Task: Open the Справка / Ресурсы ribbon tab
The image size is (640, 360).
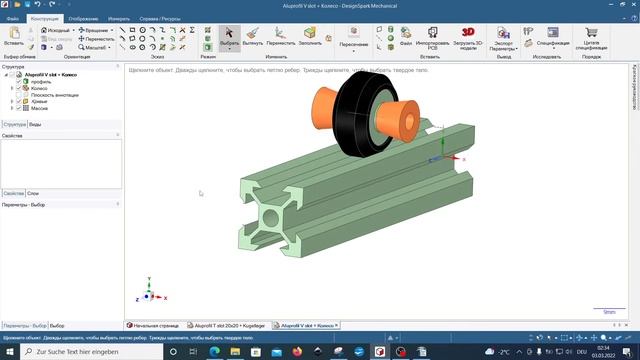Action: coord(160,19)
